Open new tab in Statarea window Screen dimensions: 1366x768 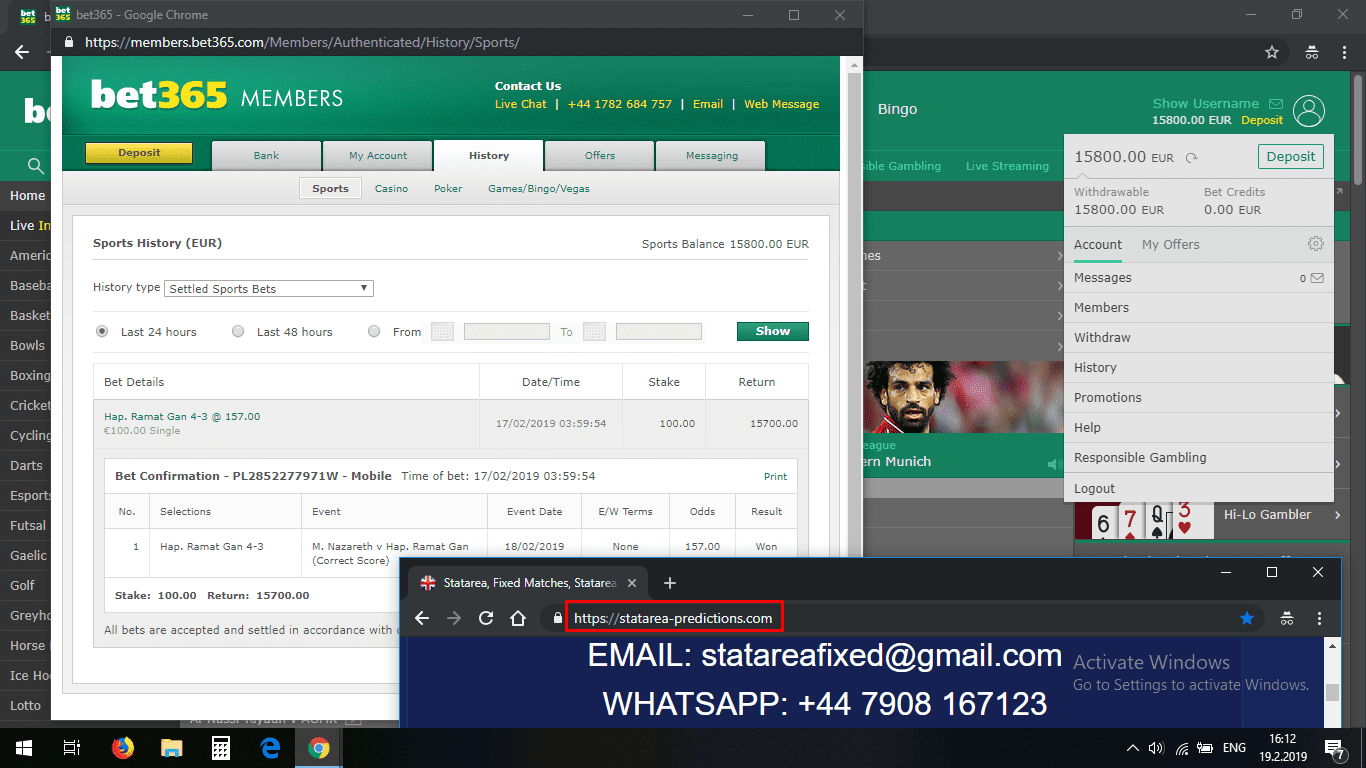pos(670,583)
